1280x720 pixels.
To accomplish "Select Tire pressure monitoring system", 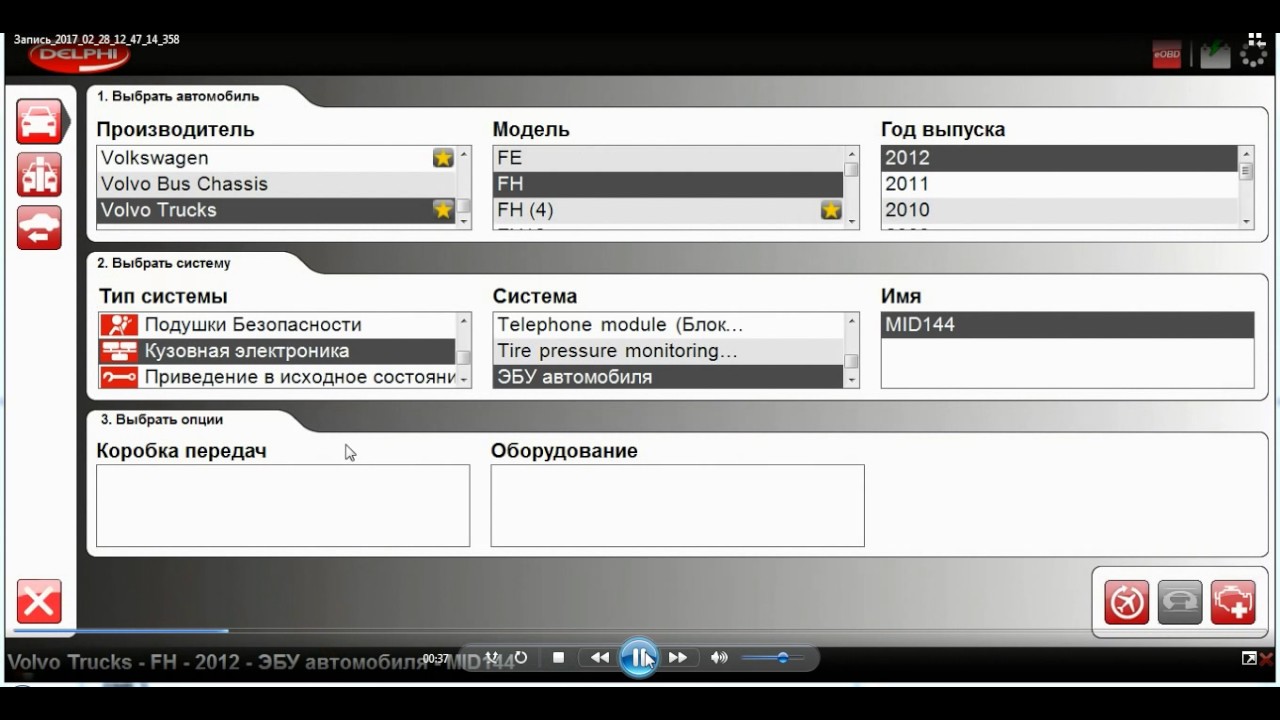I will pos(668,351).
